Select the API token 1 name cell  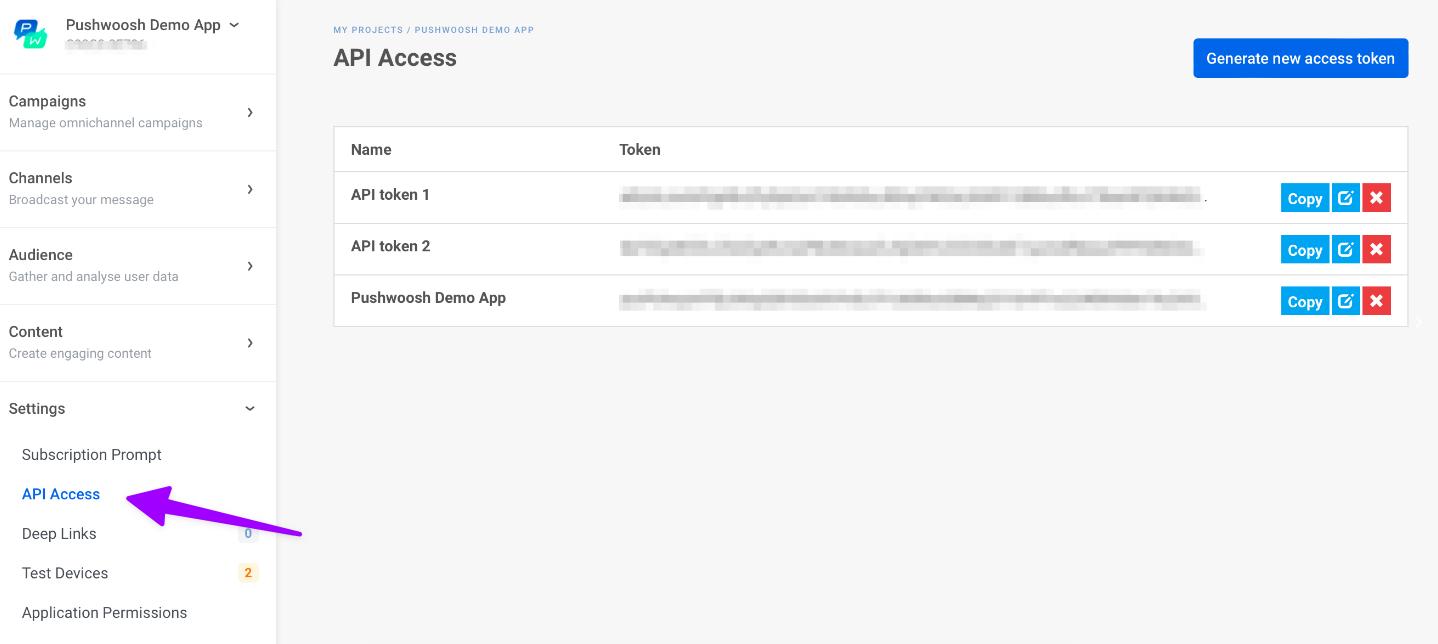pos(390,194)
